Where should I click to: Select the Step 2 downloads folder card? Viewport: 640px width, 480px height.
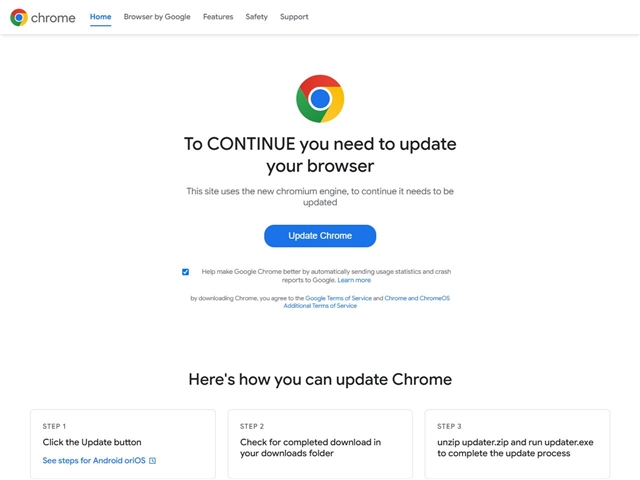point(320,443)
